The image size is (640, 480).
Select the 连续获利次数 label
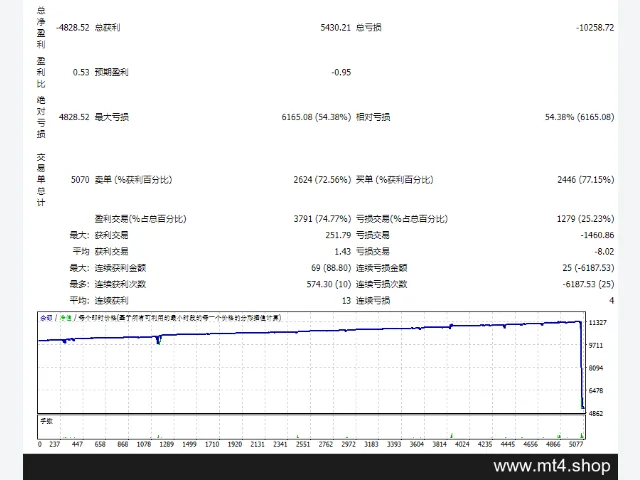(120, 284)
